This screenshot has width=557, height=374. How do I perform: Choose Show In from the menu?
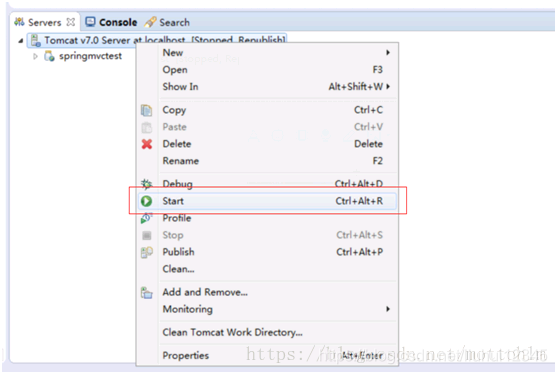(x=267, y=87)
